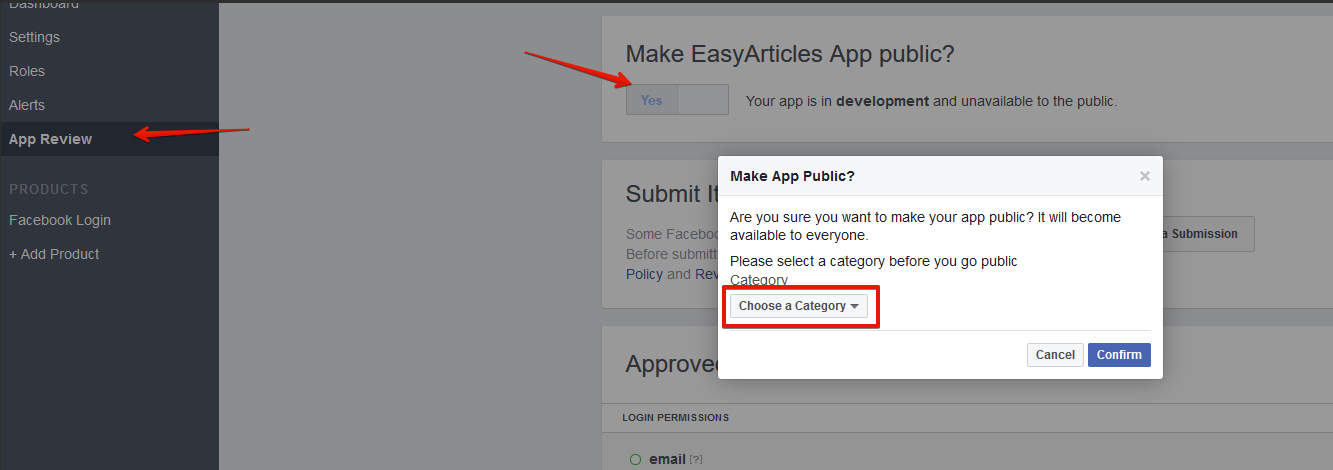Open Alerts in the sidebar
Image resolution: width=1333 pixels, height=470 pixels.
click(x=27, y=105)
